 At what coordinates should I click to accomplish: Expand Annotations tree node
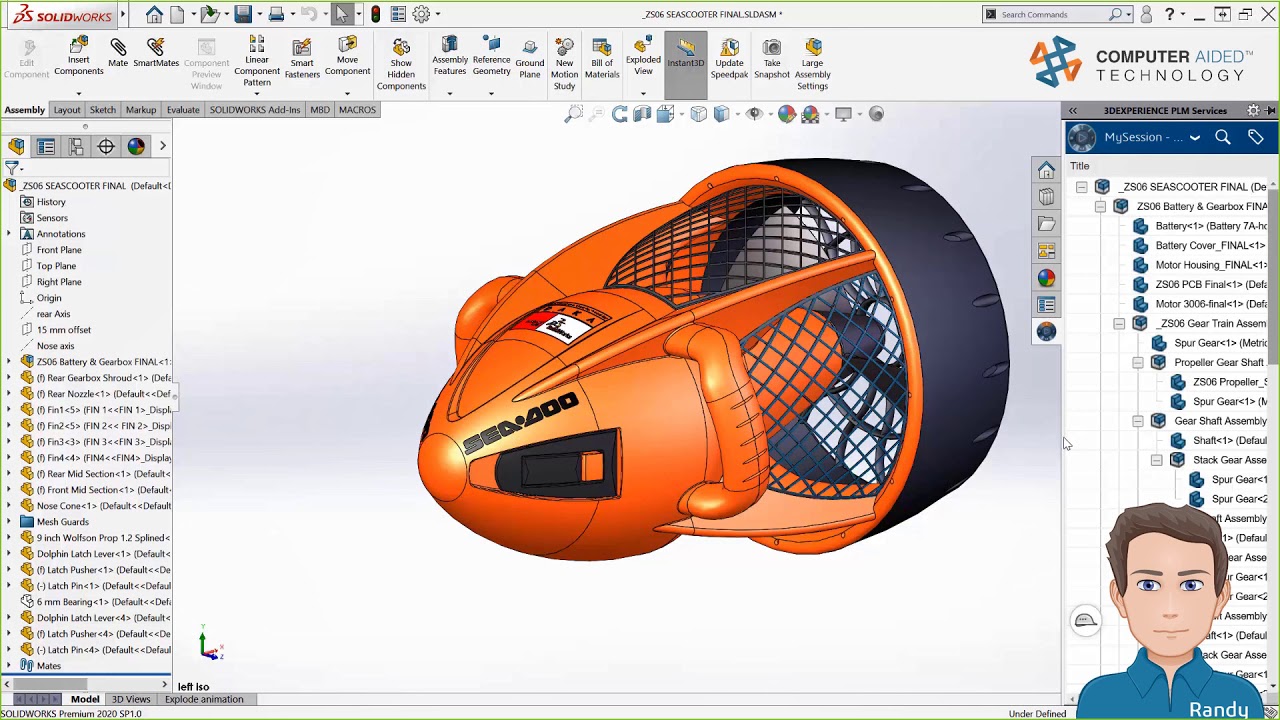(9, 233)
